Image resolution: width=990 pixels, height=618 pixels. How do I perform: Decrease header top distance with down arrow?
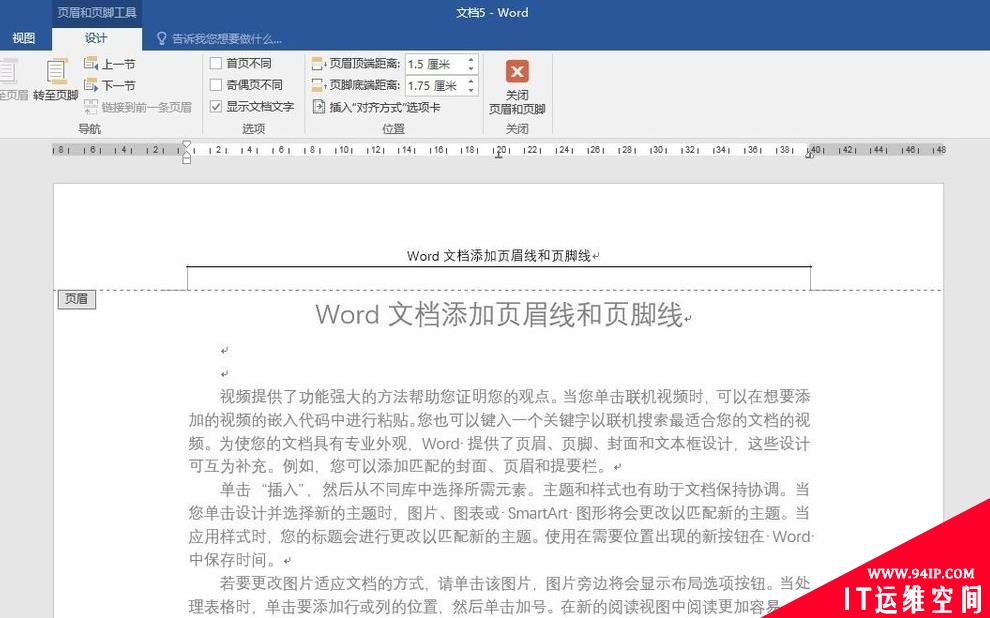[x=471, y=69]
